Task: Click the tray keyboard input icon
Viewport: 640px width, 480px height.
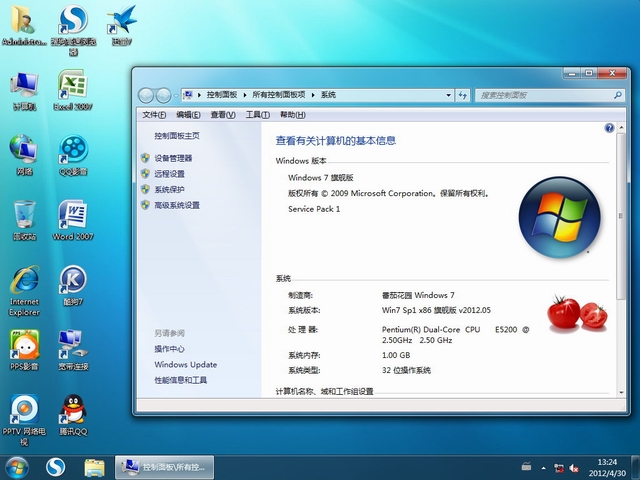Action: (527, 466)
